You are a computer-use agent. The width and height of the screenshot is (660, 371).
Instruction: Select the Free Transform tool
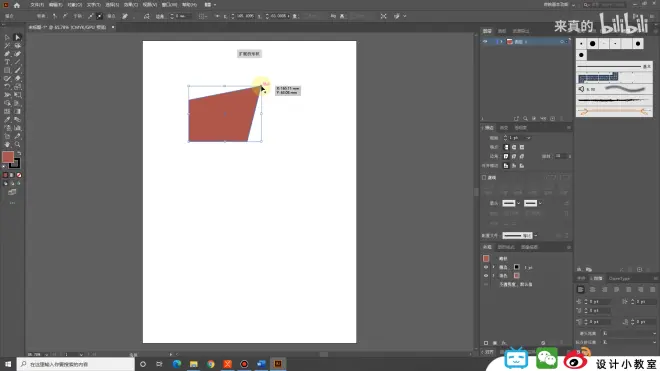tap(18, 95)
